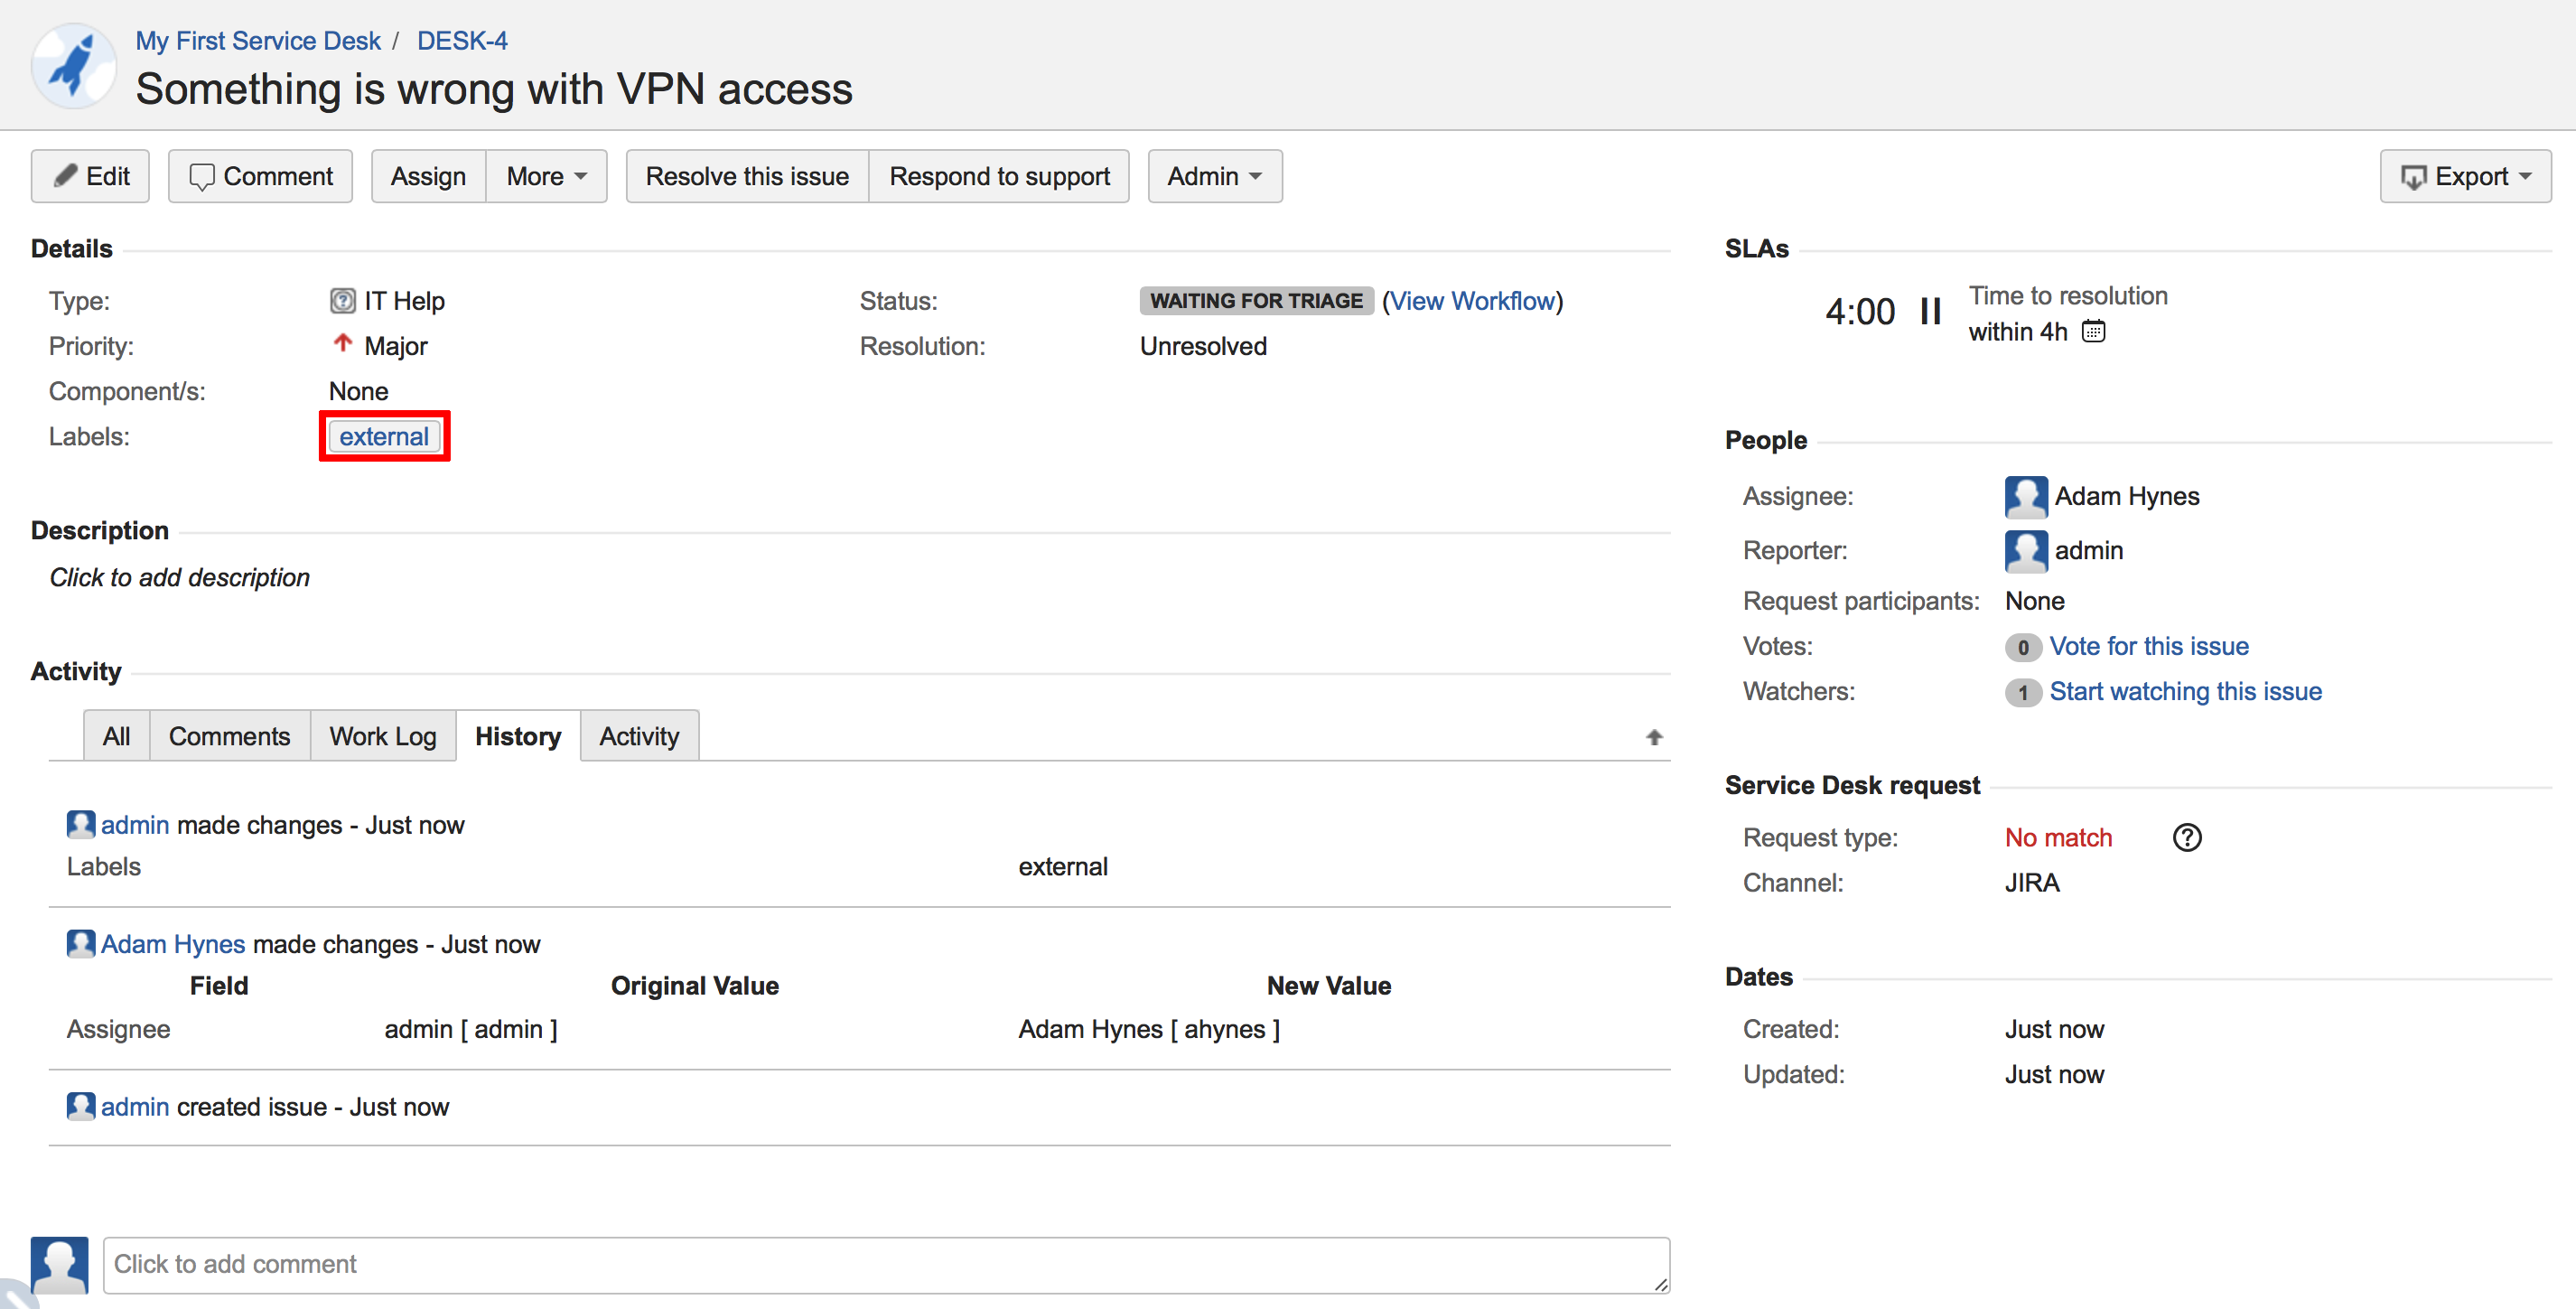2576x1309 pixels.
Task: Open the Activity tab
Action: point(639,736)
